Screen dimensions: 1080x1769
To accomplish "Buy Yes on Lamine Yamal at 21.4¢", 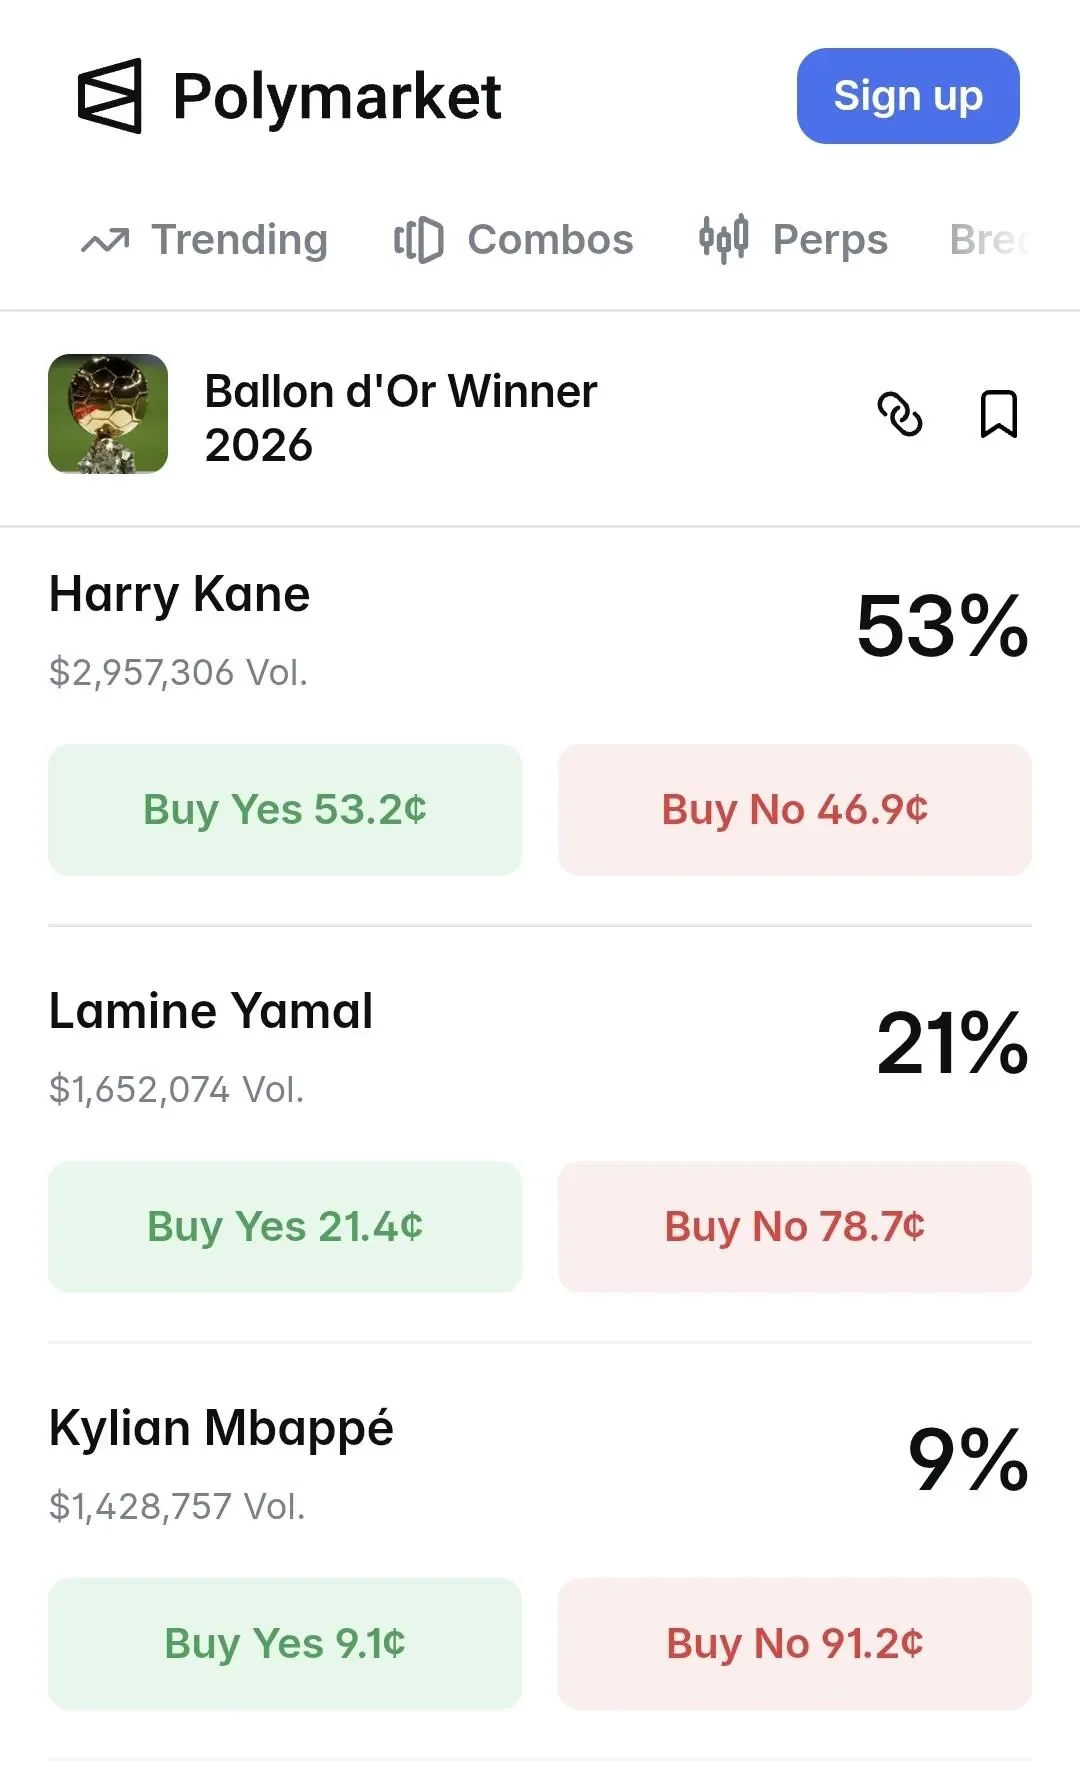I will (x=285, y=1227).
